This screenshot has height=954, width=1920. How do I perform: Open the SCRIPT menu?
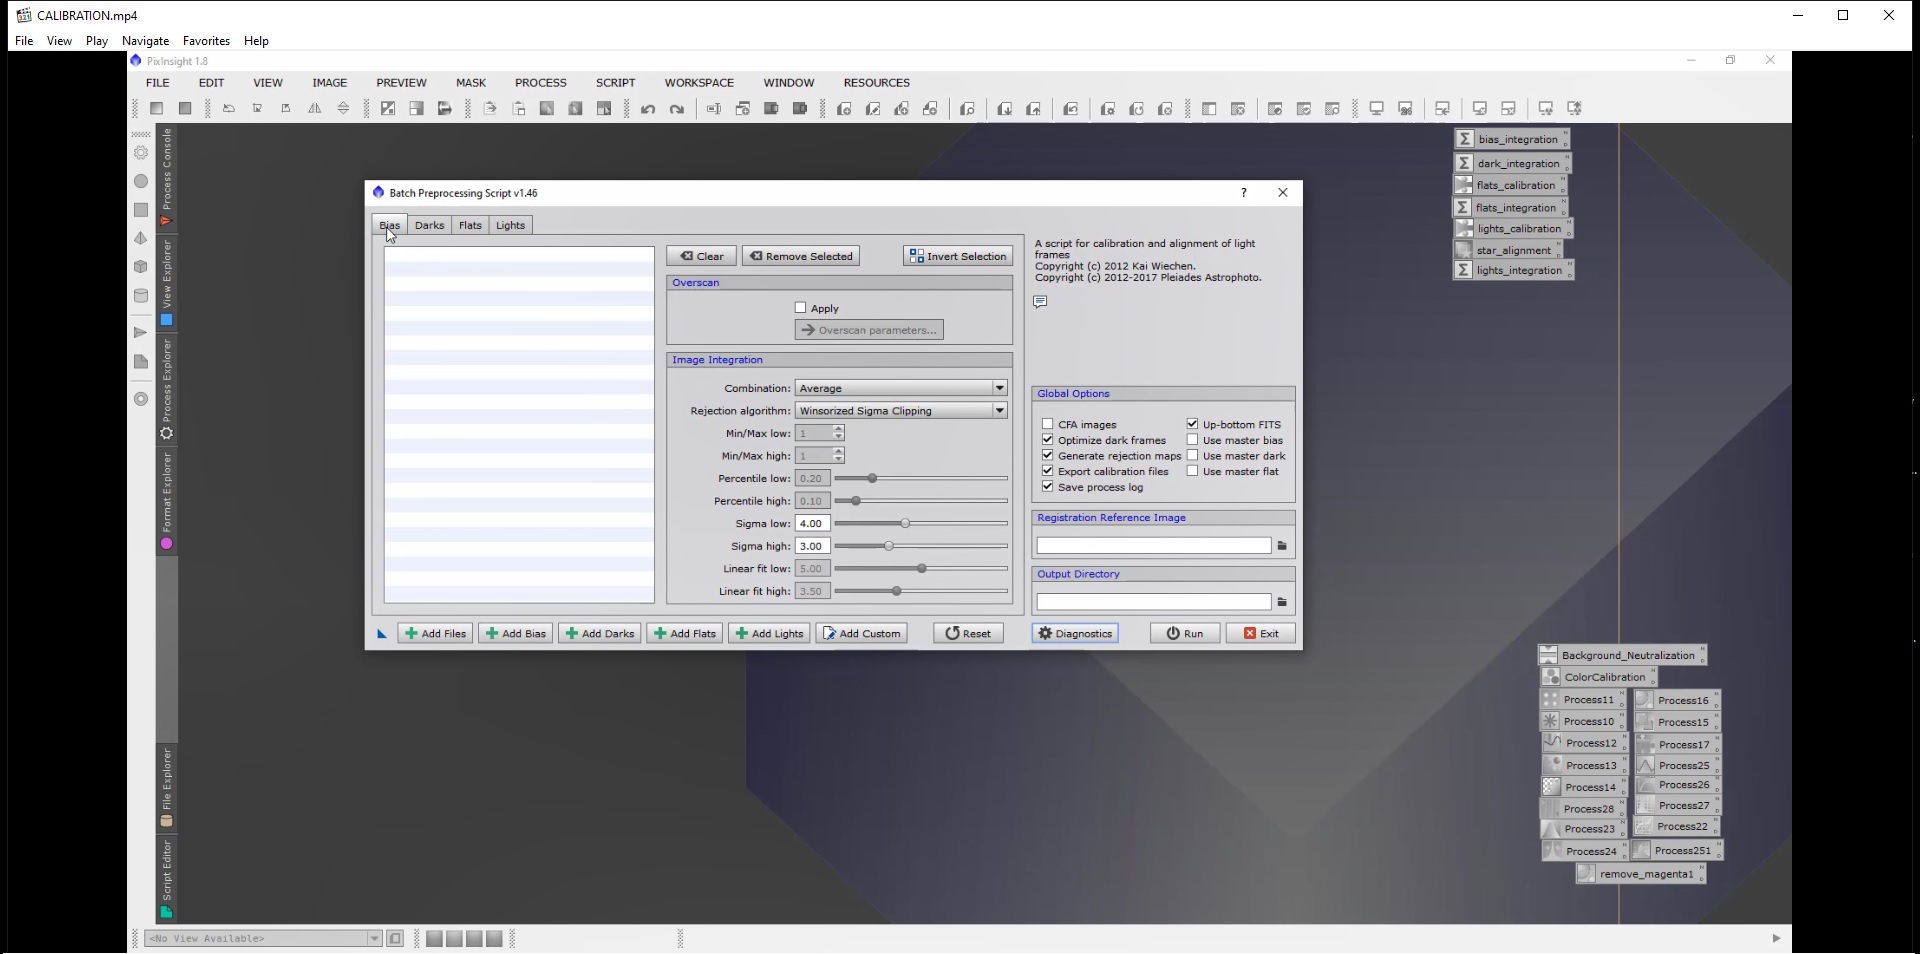615,83
